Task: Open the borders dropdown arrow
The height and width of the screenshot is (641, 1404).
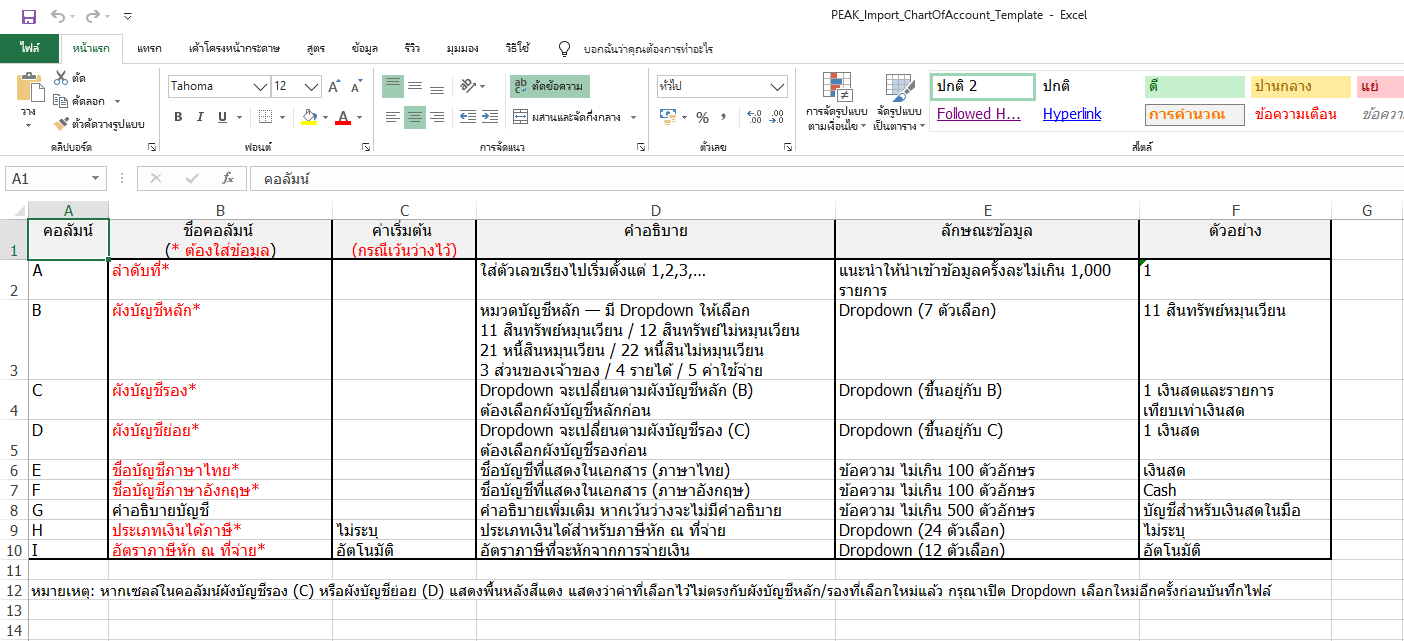Action: click(x=285, y=117)
